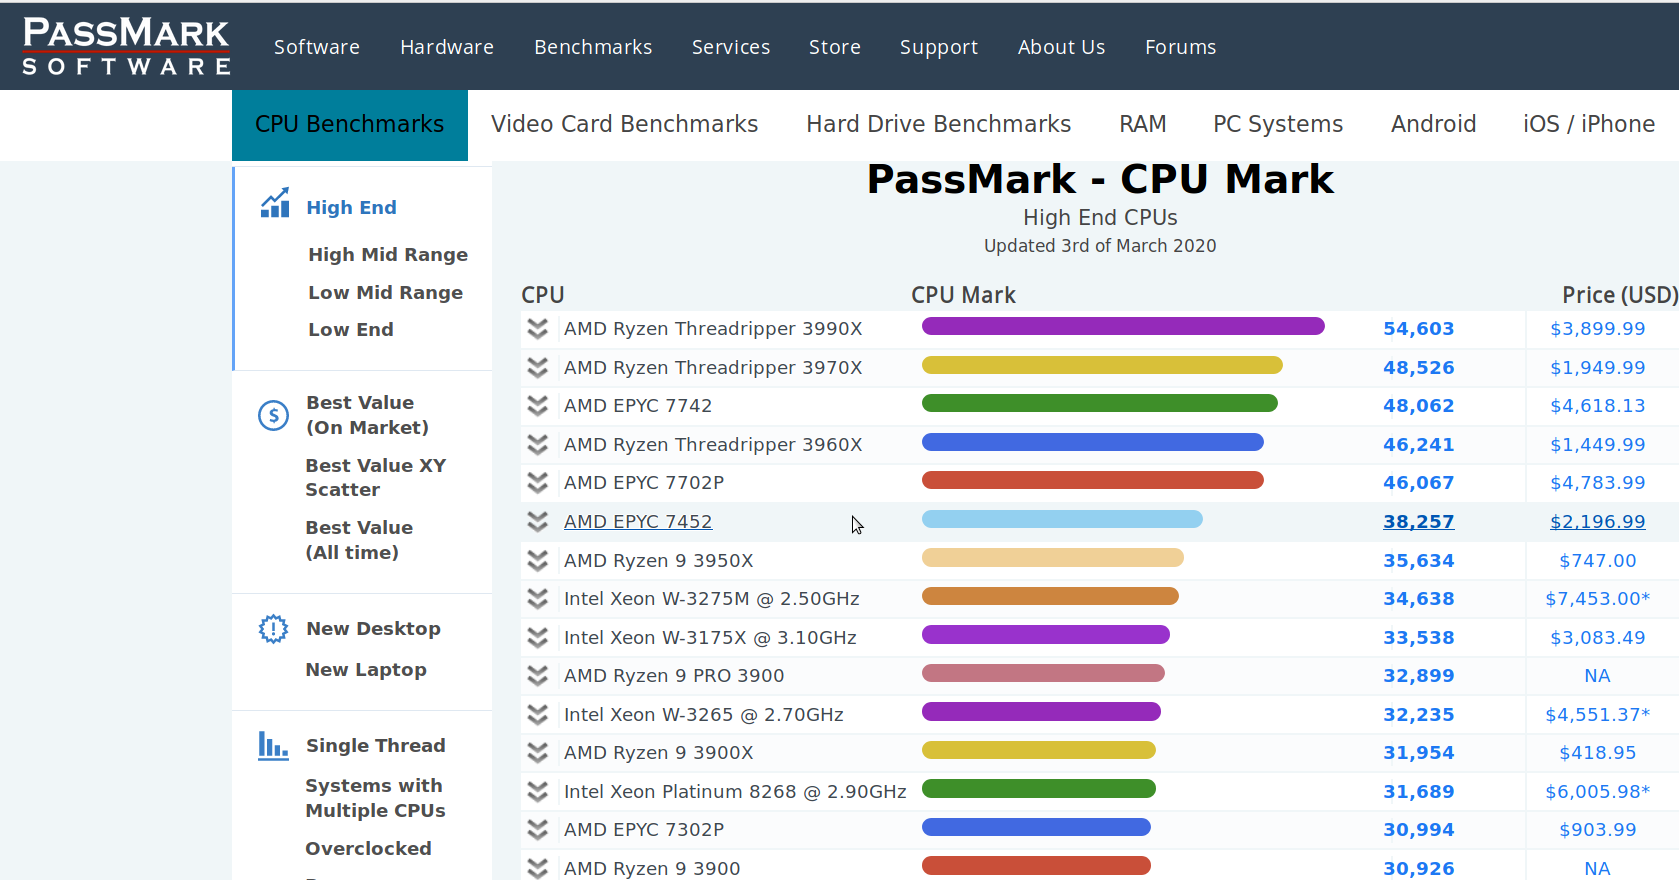This screenshot has width=1679, height=880.
Task: Open the Store menu item
Action: coord(835,47)
